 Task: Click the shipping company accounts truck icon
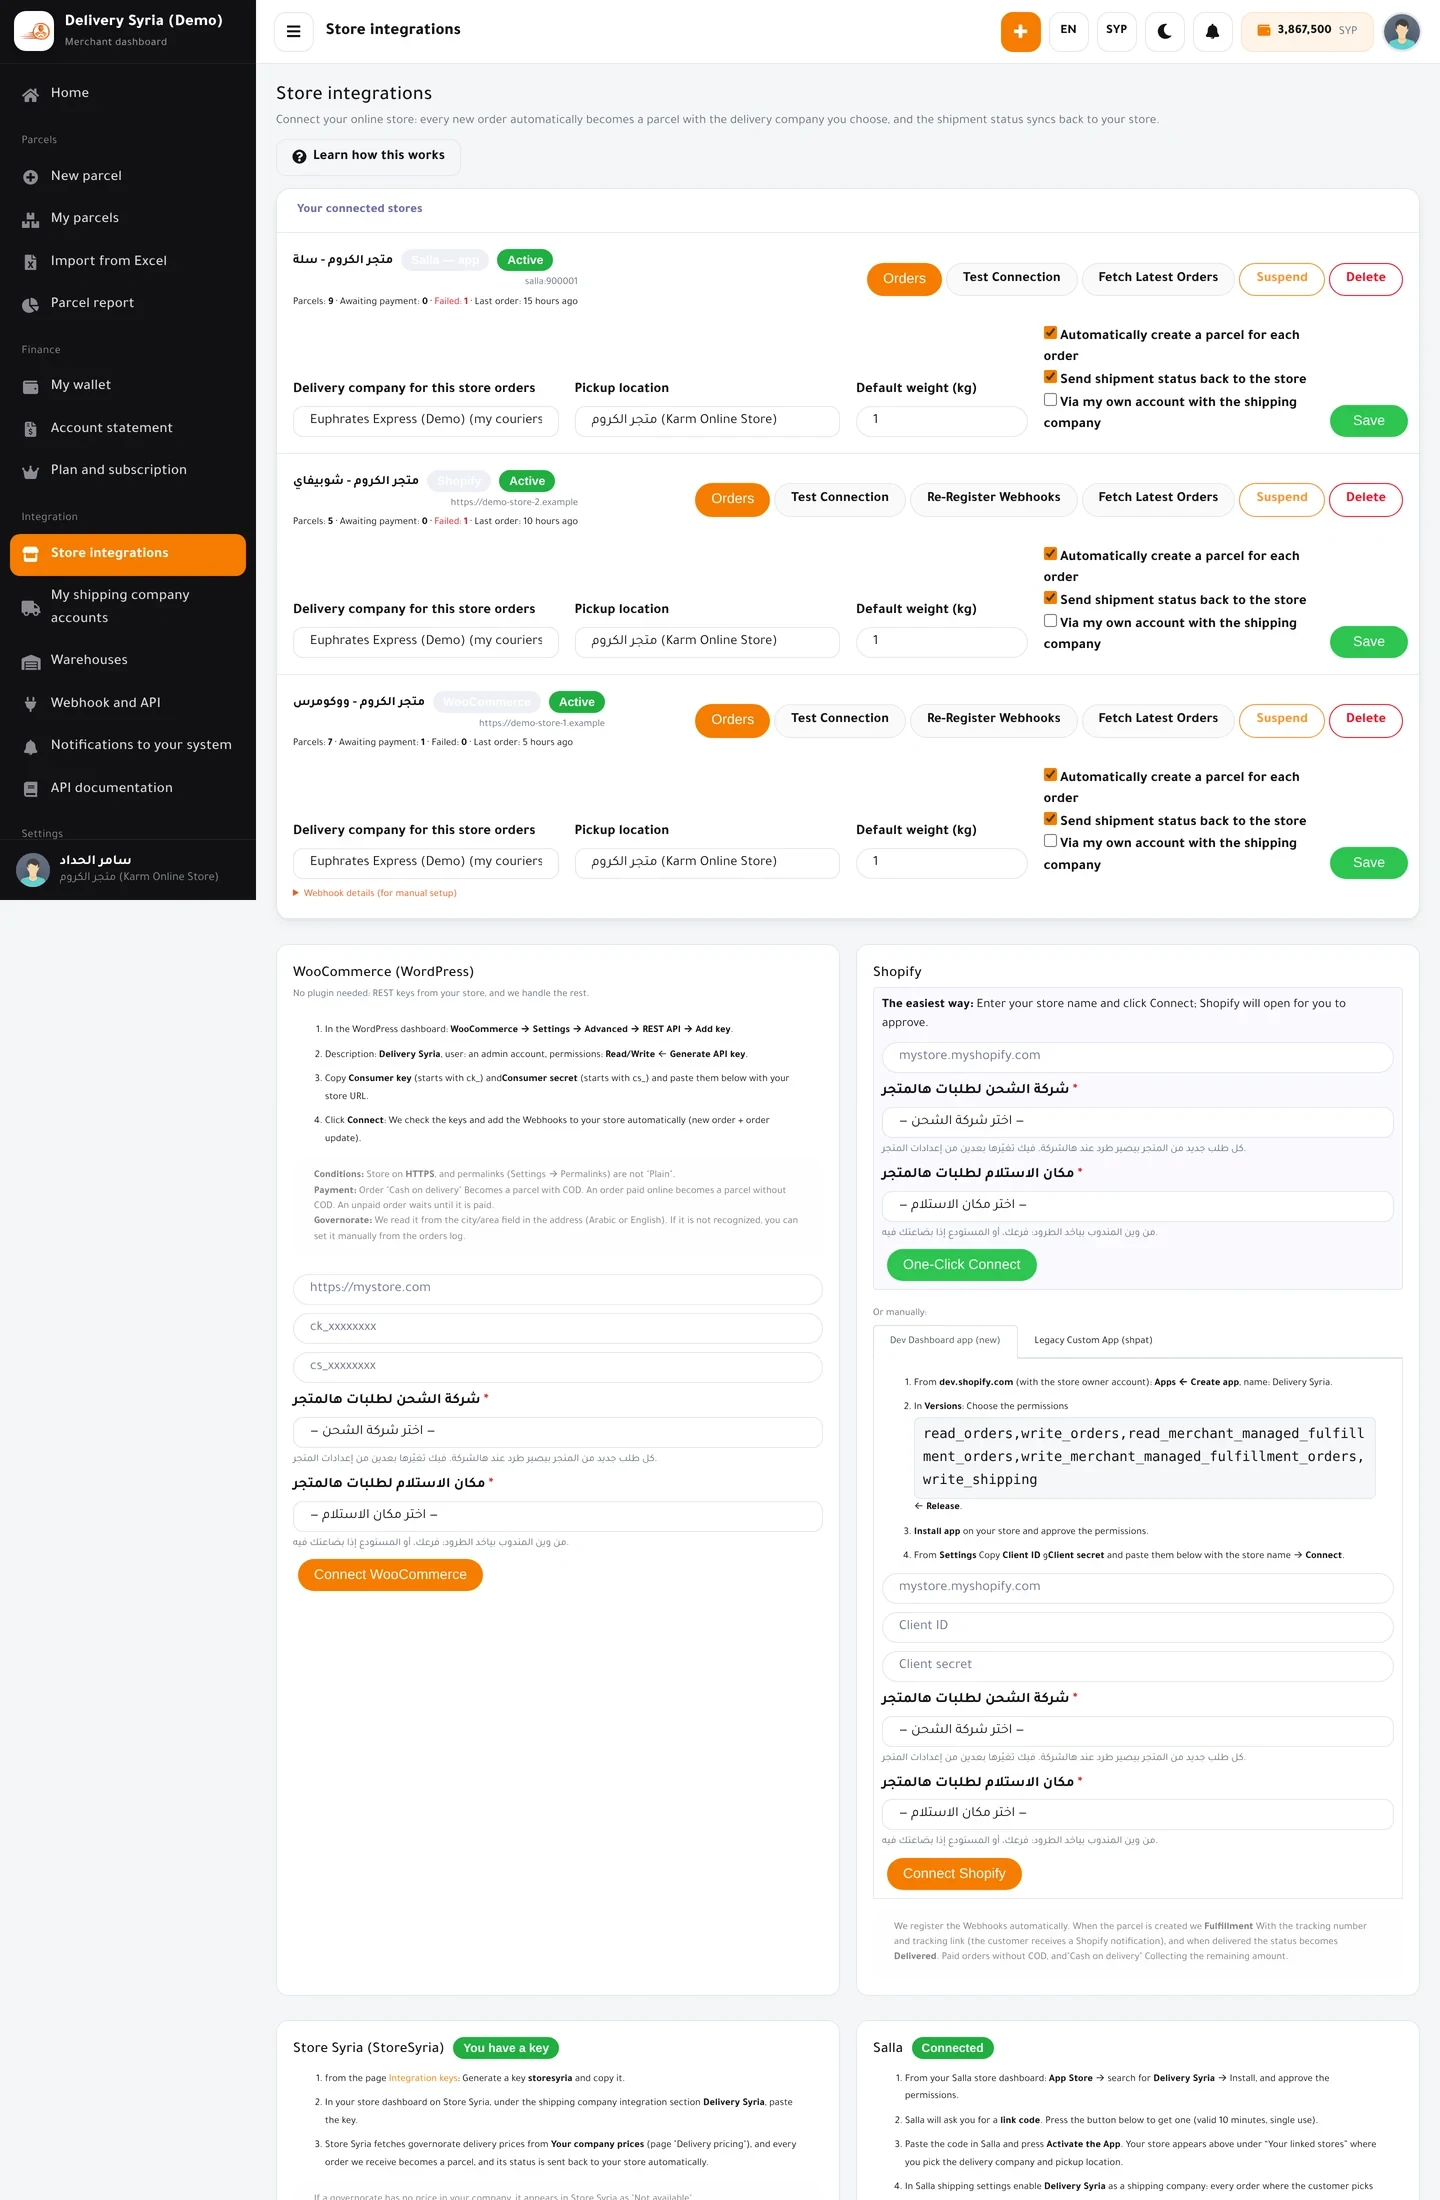click(31, 607)
